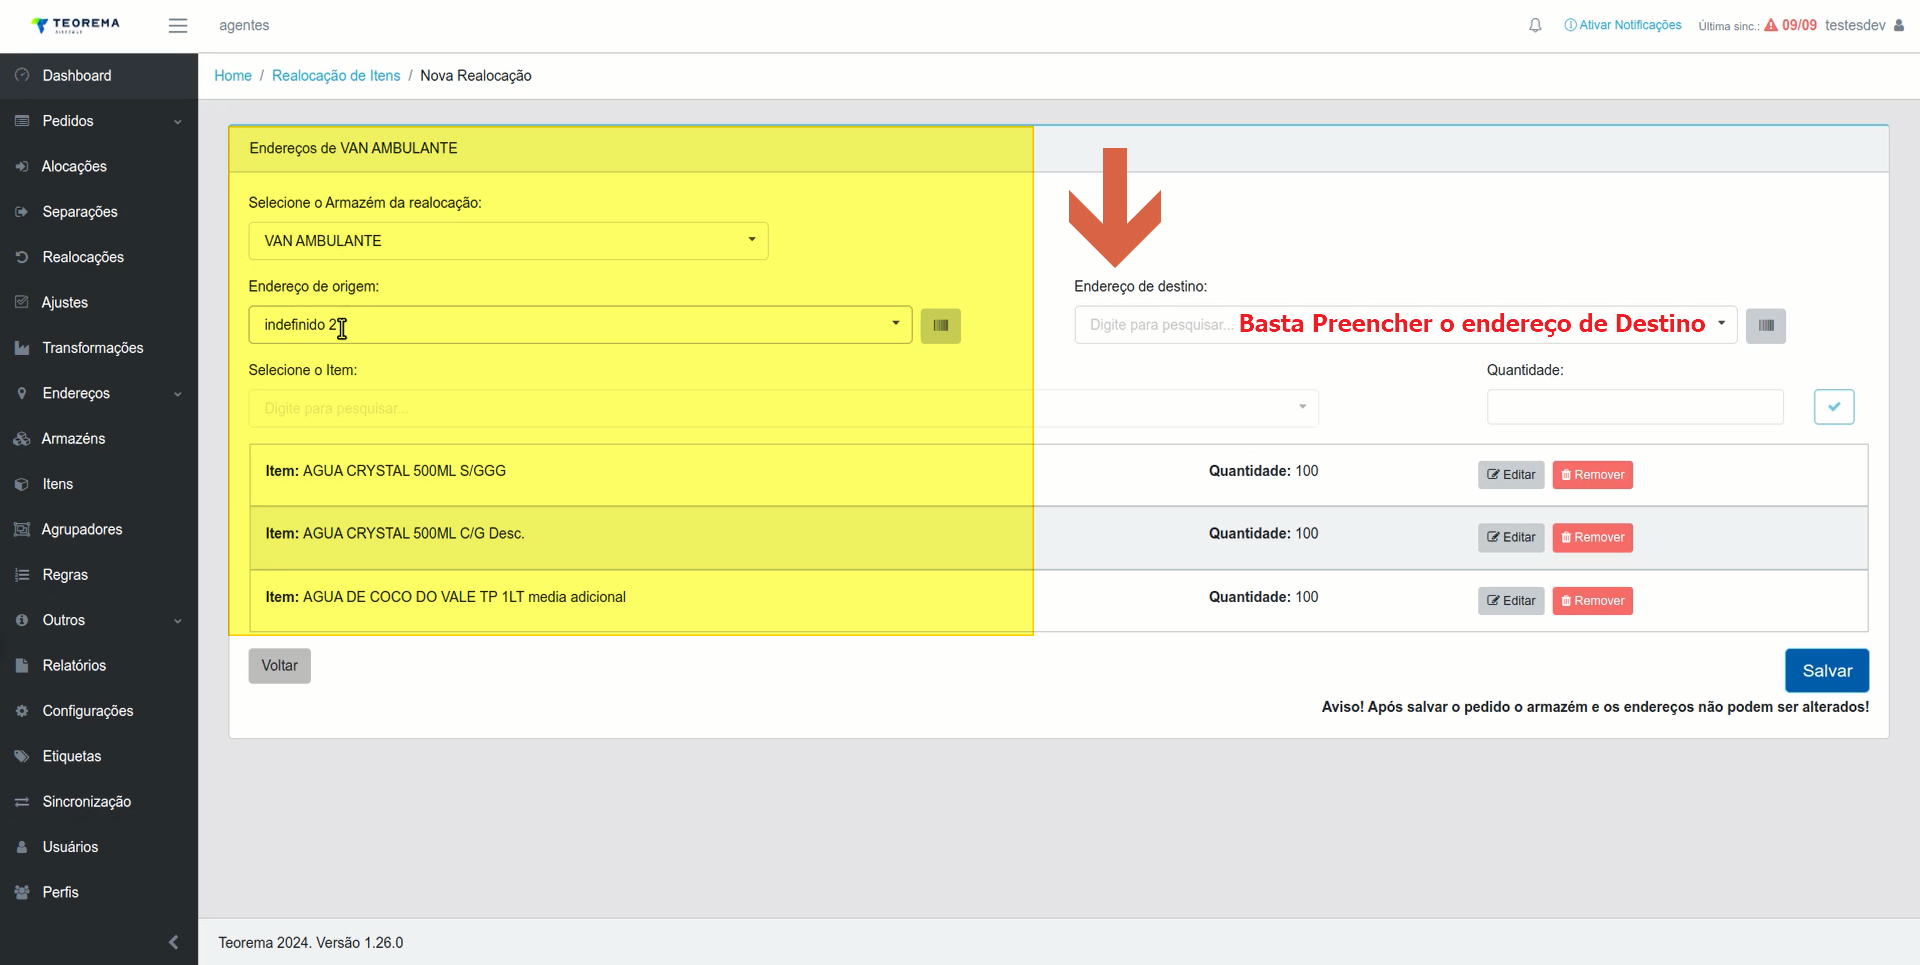Click the Quantidade input field
The width and height of the screenshot is (1920, 965).
point(1635,407)
